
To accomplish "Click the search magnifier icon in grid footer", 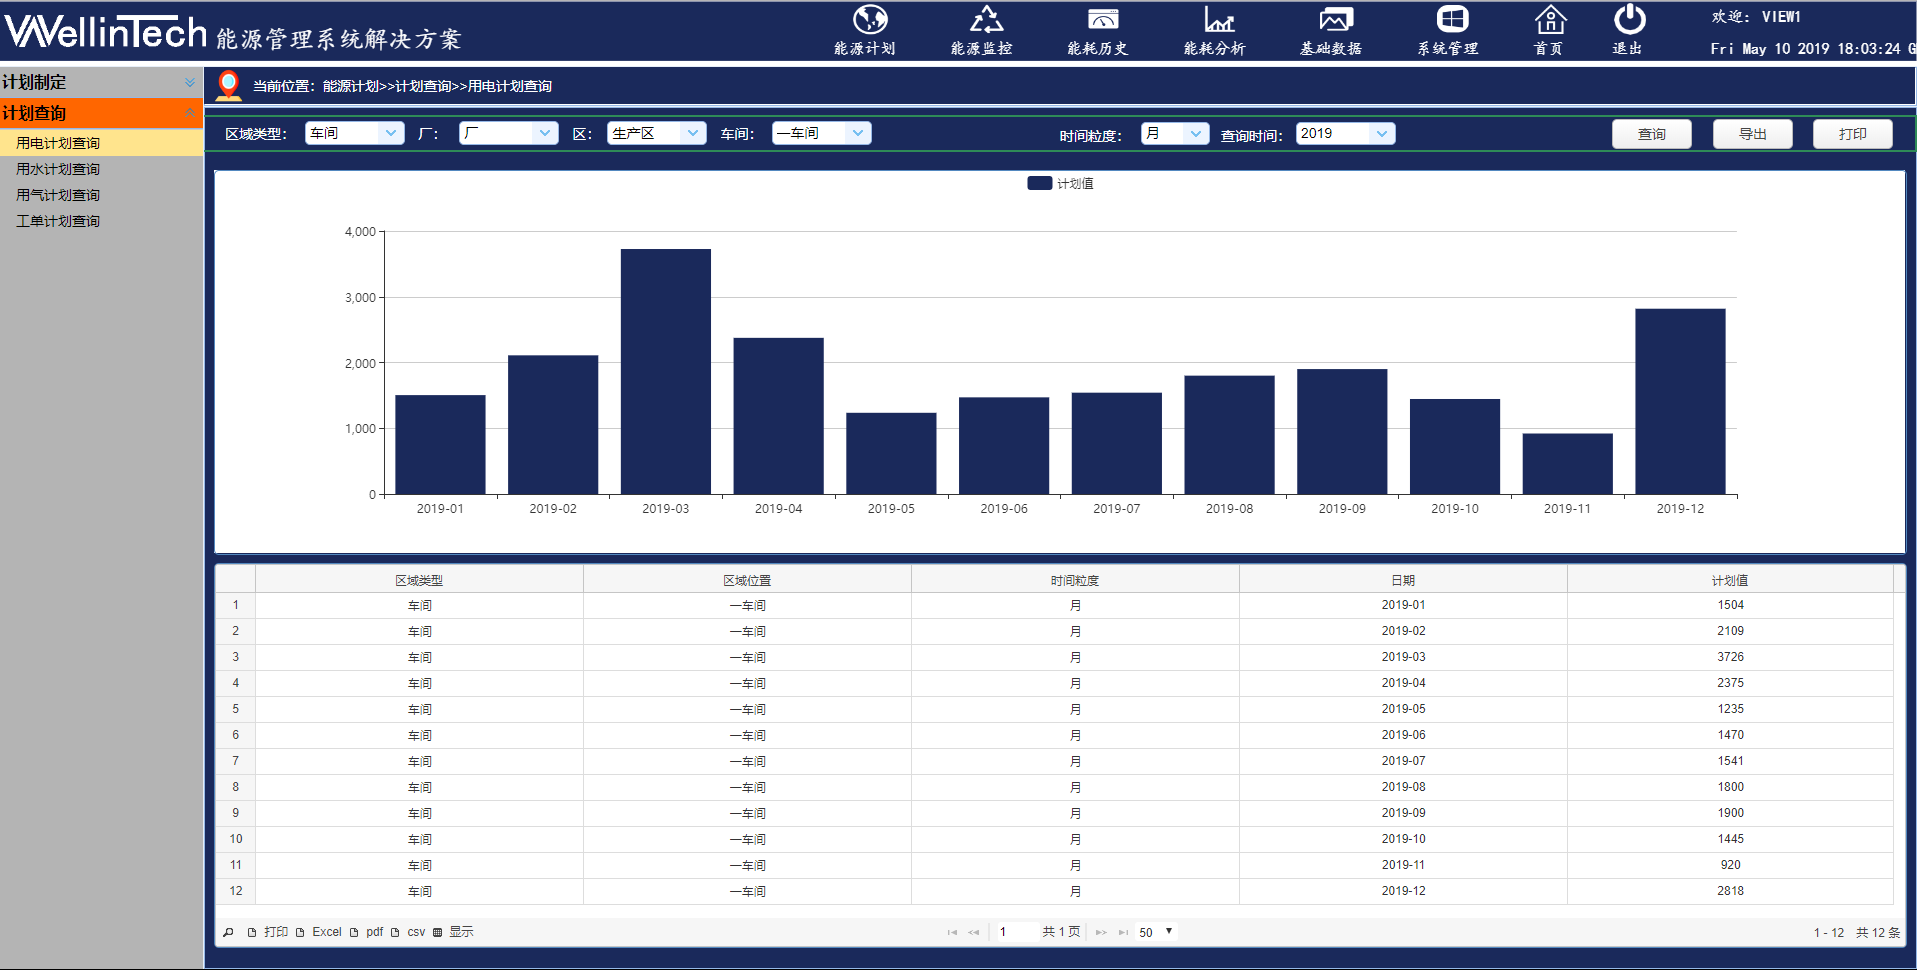I will tap(228, 932).
